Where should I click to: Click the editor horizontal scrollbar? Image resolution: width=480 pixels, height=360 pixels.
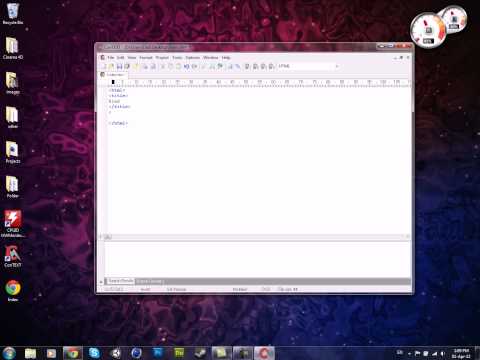pyautogui.click(x=255, y=237)
